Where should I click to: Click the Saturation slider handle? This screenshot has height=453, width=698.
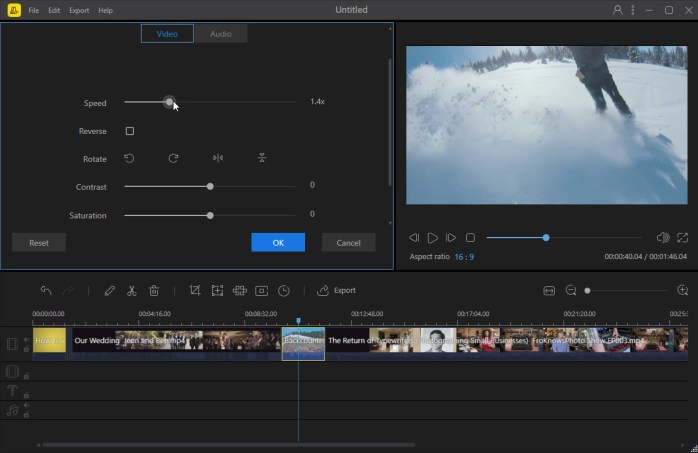(210, 215)
